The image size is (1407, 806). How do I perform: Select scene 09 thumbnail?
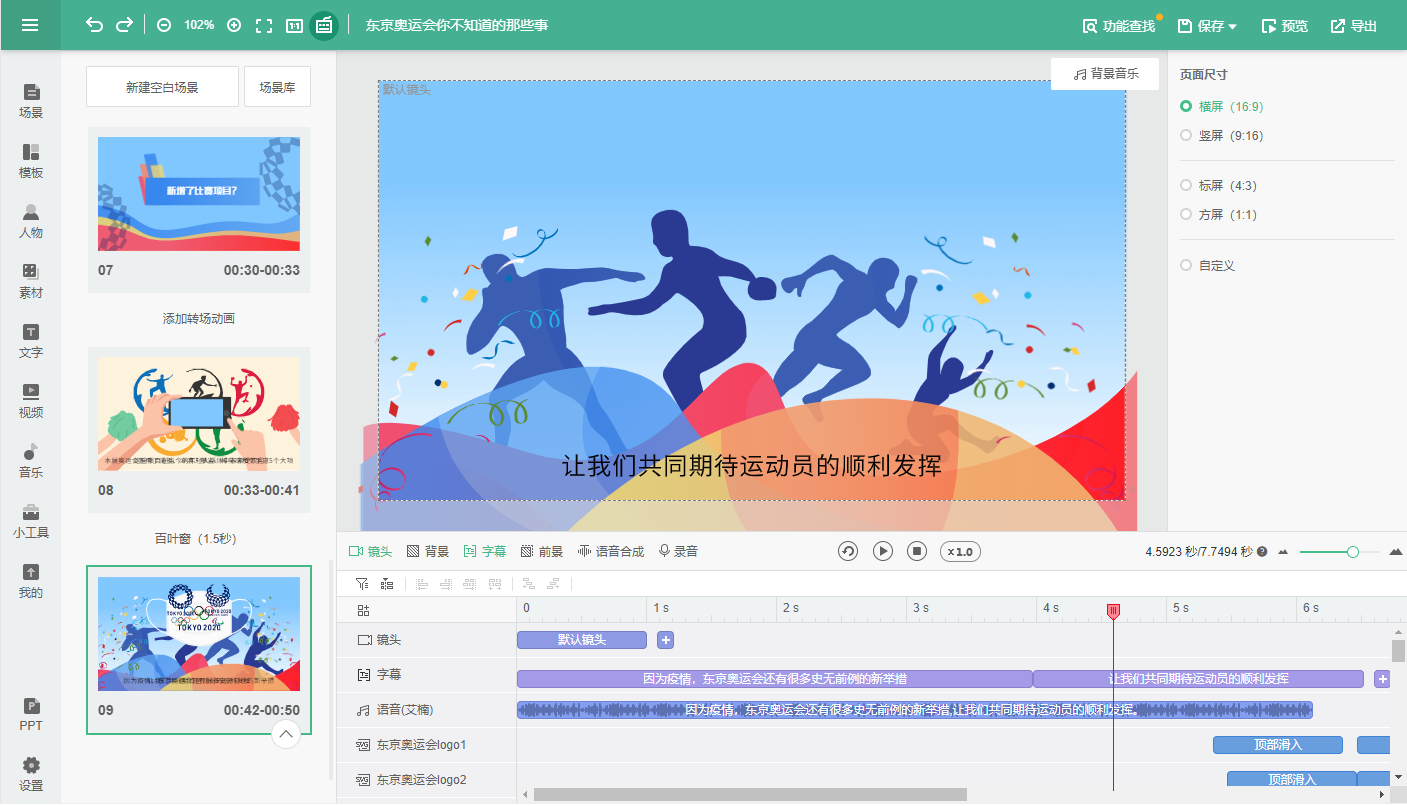(199, 634)
